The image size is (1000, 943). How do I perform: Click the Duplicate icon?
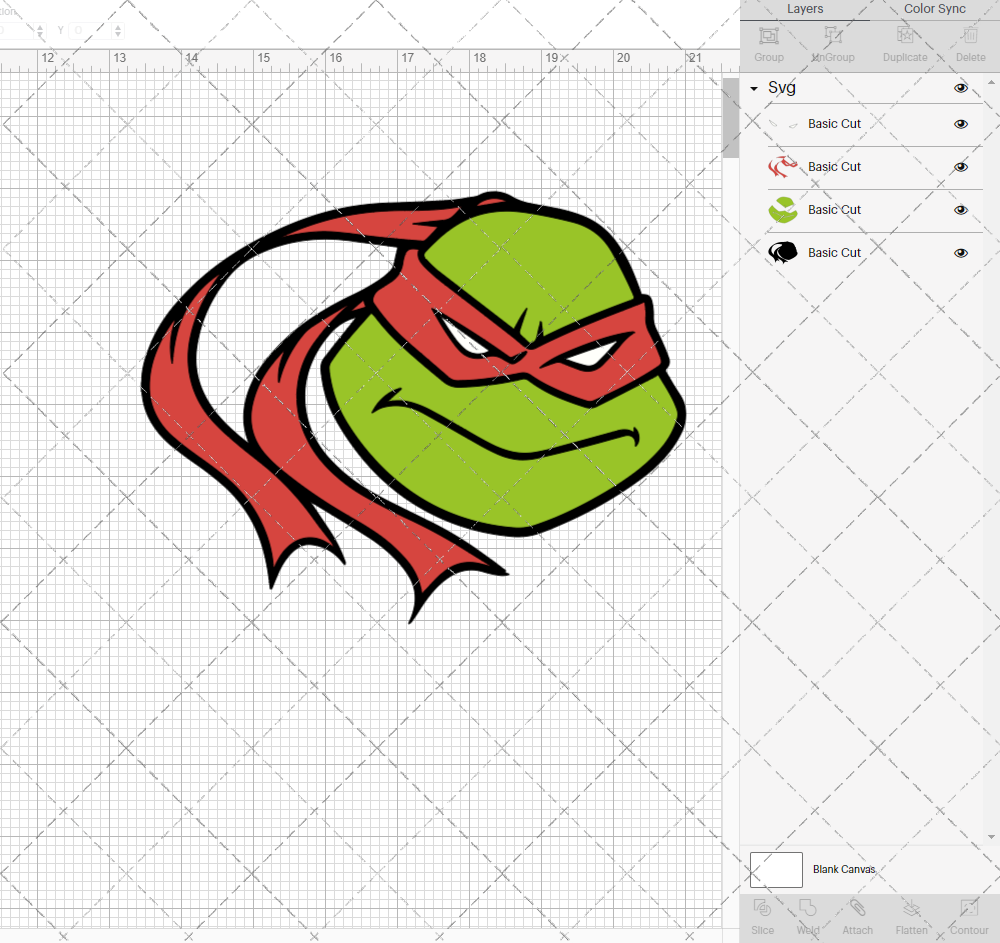(905, 36)
